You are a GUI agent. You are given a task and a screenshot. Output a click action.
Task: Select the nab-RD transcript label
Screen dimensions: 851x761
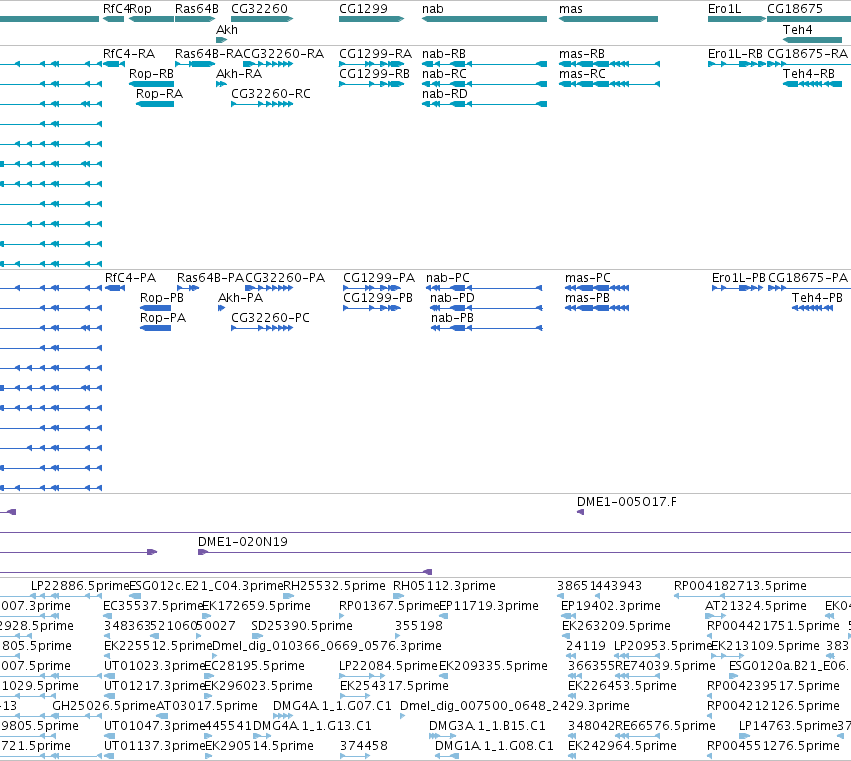(444, 93)
